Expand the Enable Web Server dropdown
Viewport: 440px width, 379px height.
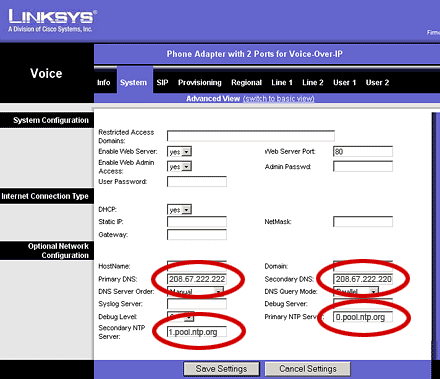click(179, 152)
